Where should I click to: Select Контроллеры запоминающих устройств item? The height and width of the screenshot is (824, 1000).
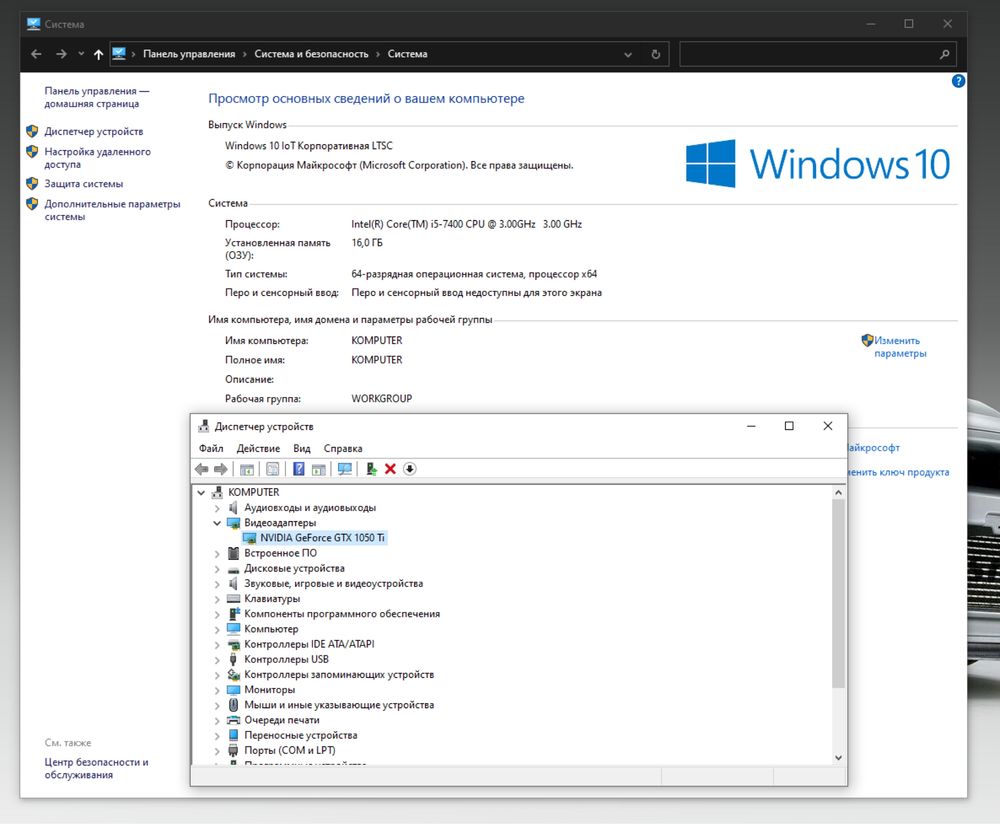pos(339,675)
